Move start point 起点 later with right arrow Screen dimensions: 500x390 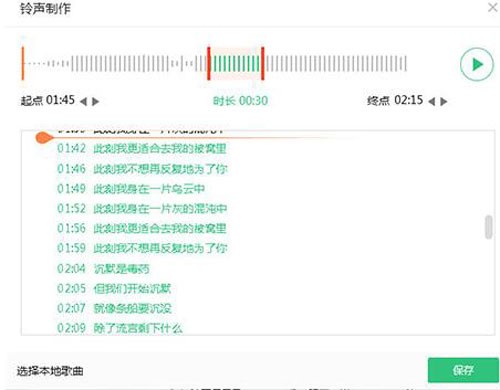96,101
